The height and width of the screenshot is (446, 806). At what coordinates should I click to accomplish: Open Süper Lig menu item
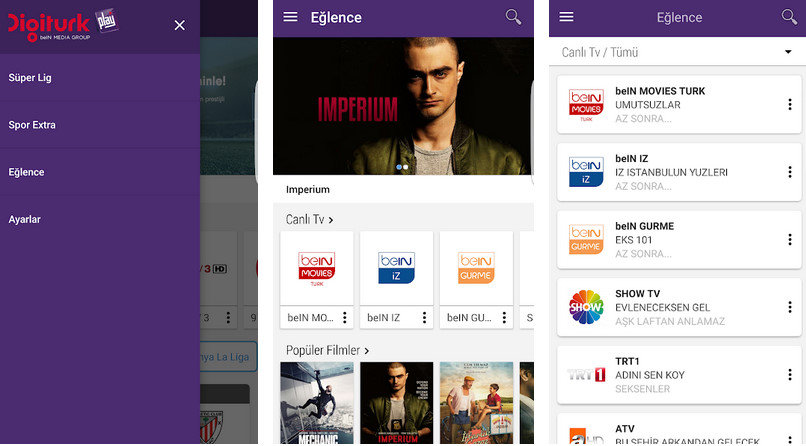coord(100,78)
